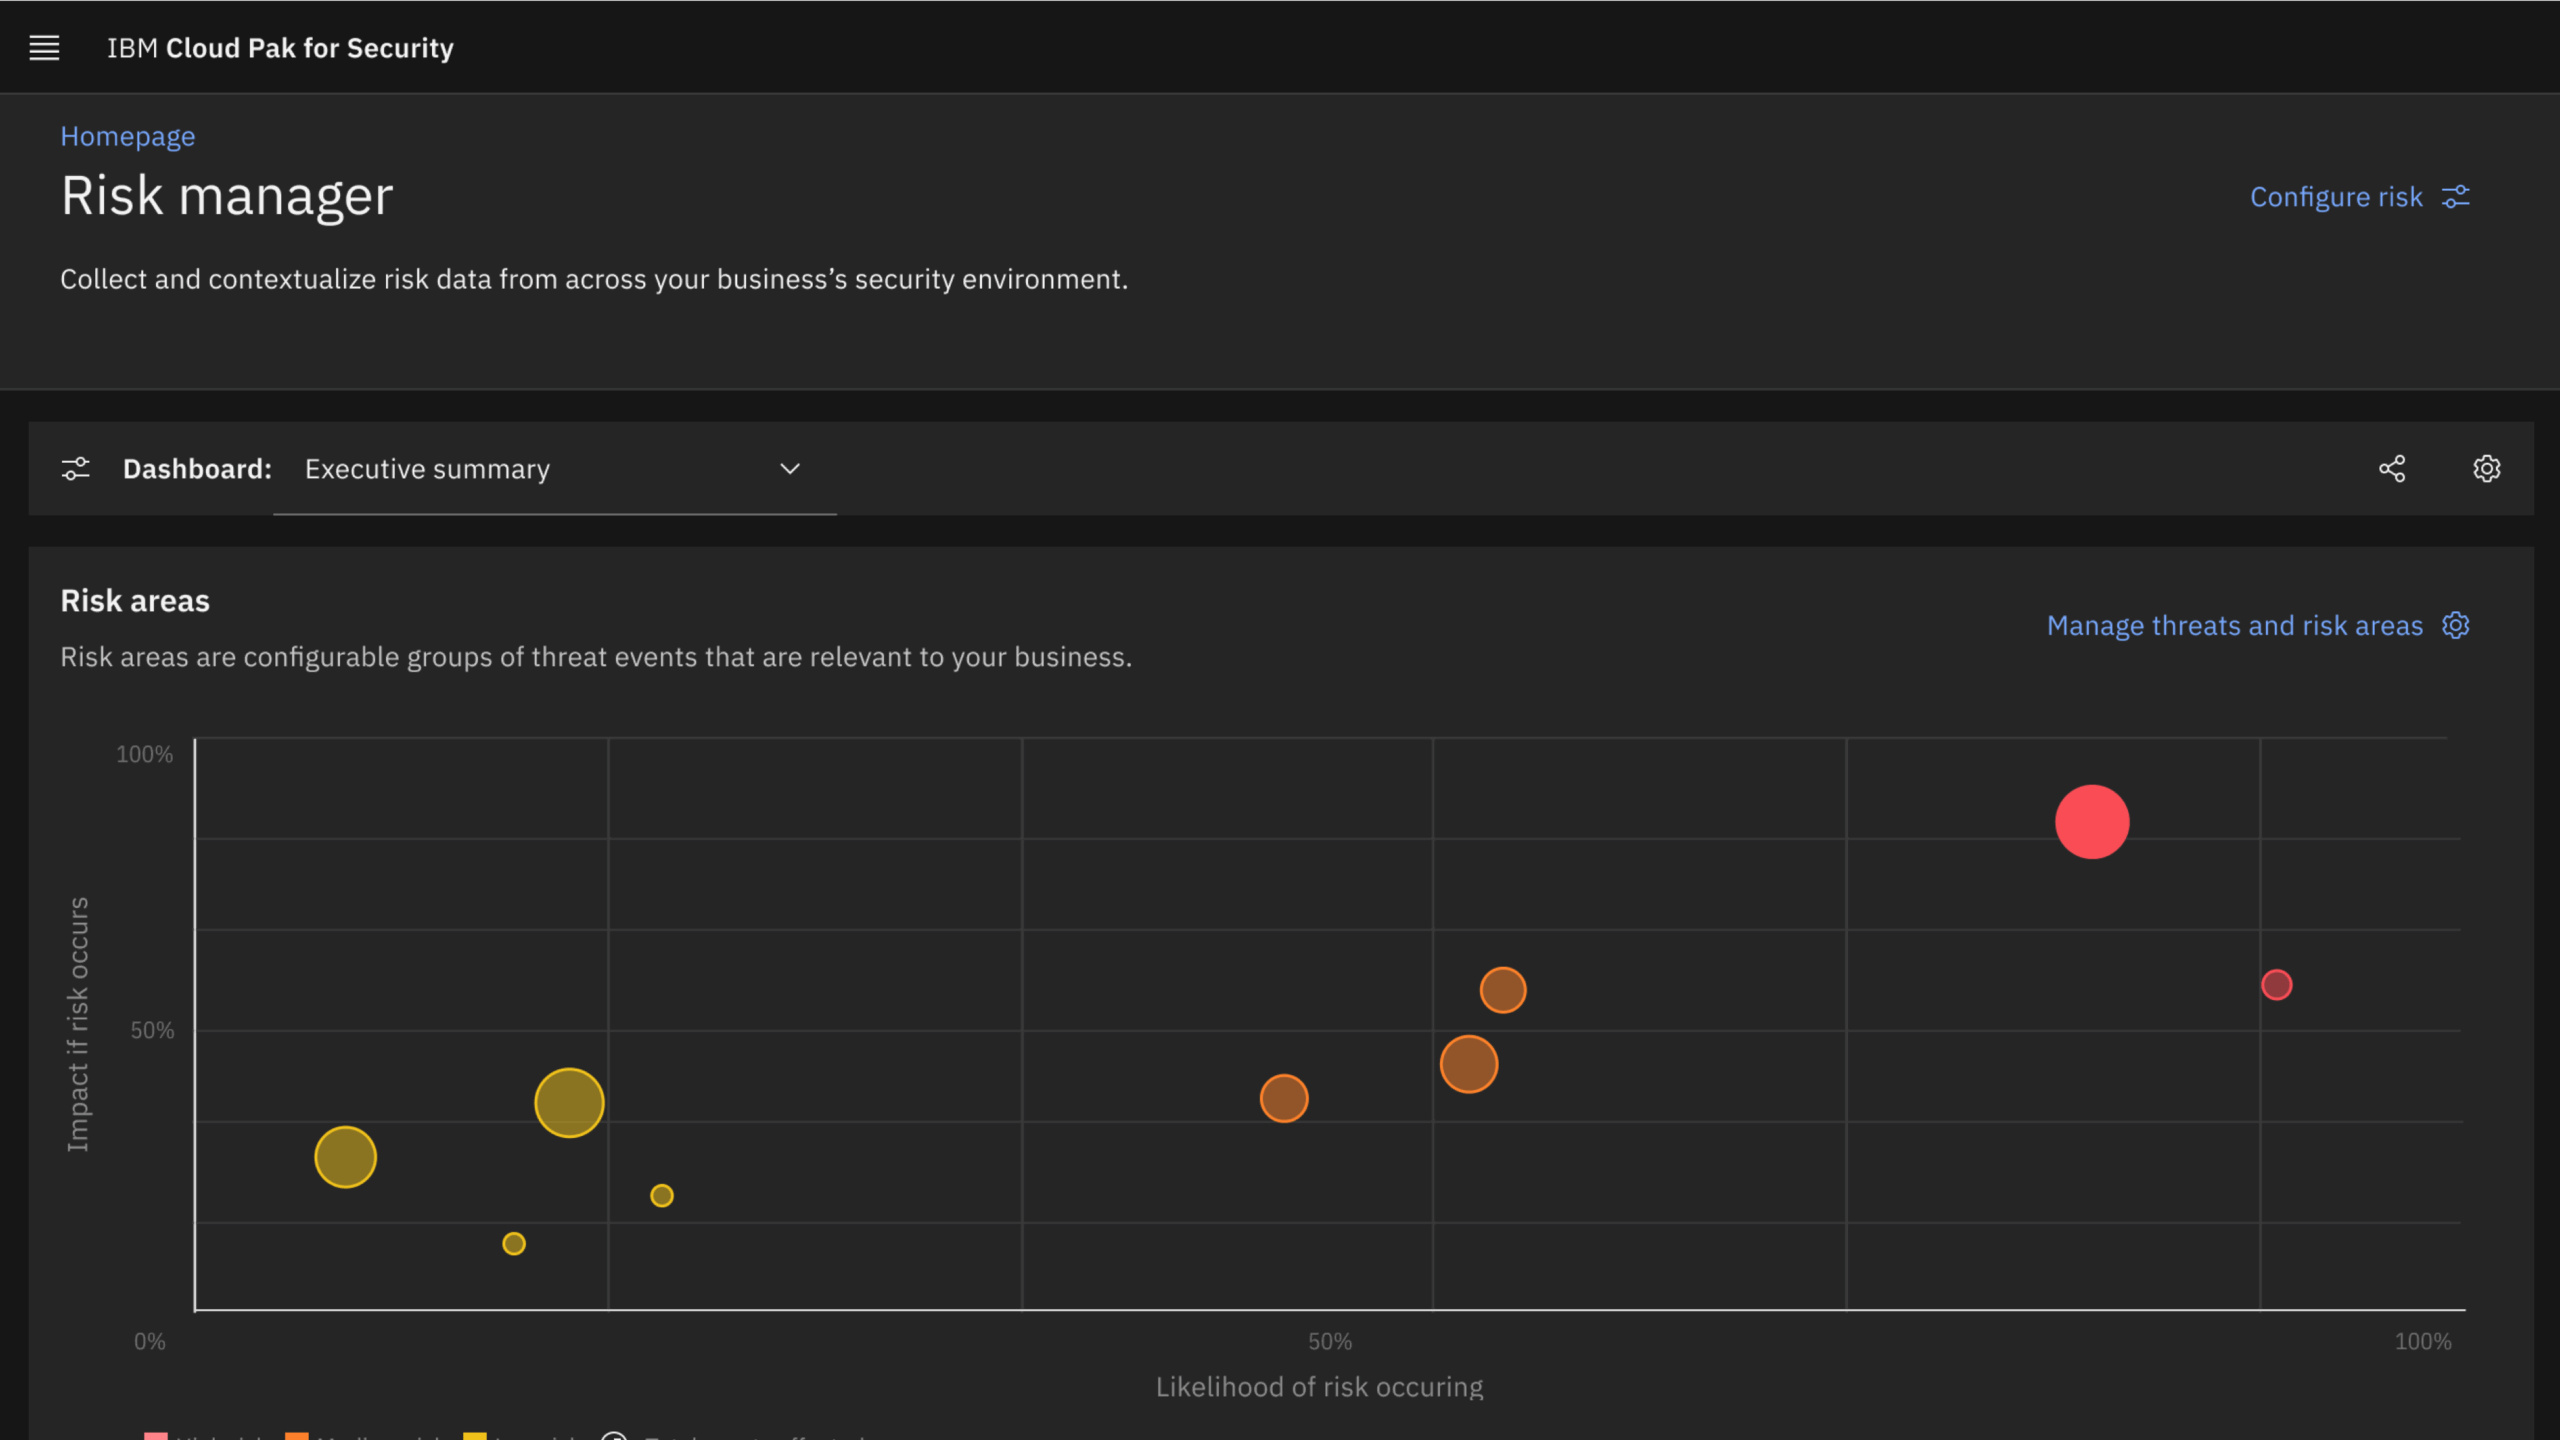Click the chevron arrow in dashboard selector
This screenshot has width=2560, height=1440.
point(790,469)
